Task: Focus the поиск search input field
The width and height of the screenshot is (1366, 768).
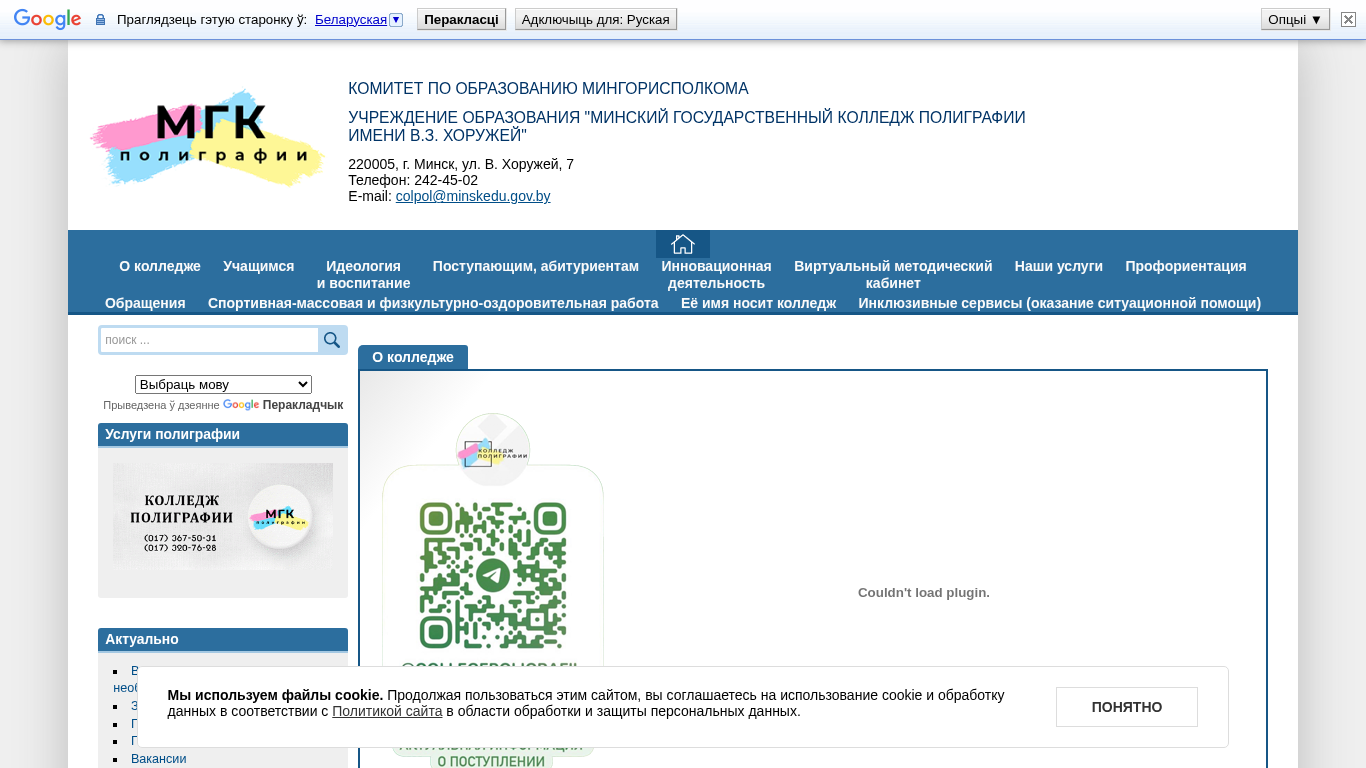Action: (209, 340)
